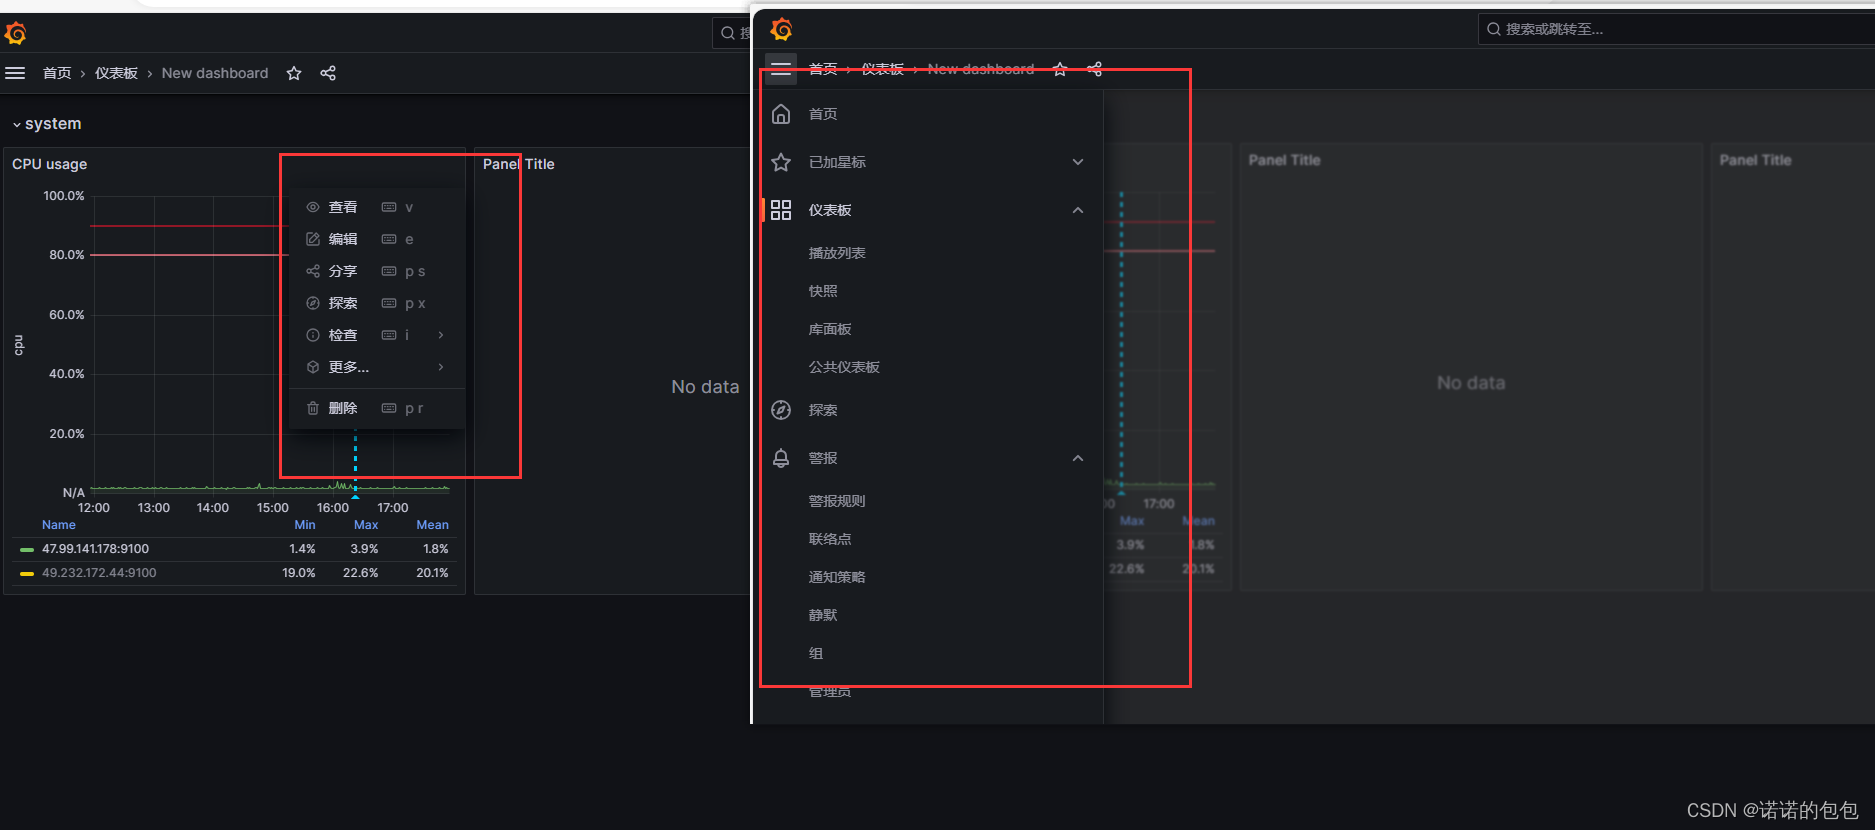Image resolution: width=1875 pixels, height=830 pixels.
Task: Collapse 警报 section chevron
Action: [1078, 458]
